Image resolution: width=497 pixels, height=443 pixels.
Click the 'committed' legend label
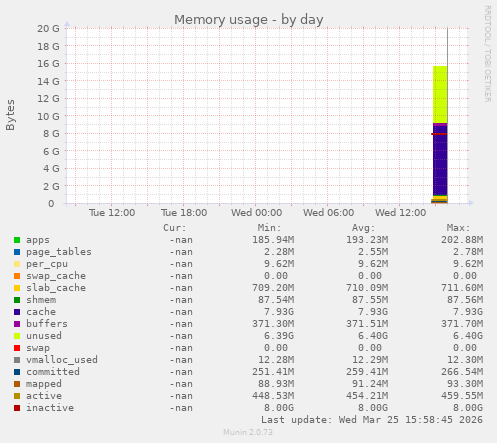pyautogui.click(x=53, y=372)
